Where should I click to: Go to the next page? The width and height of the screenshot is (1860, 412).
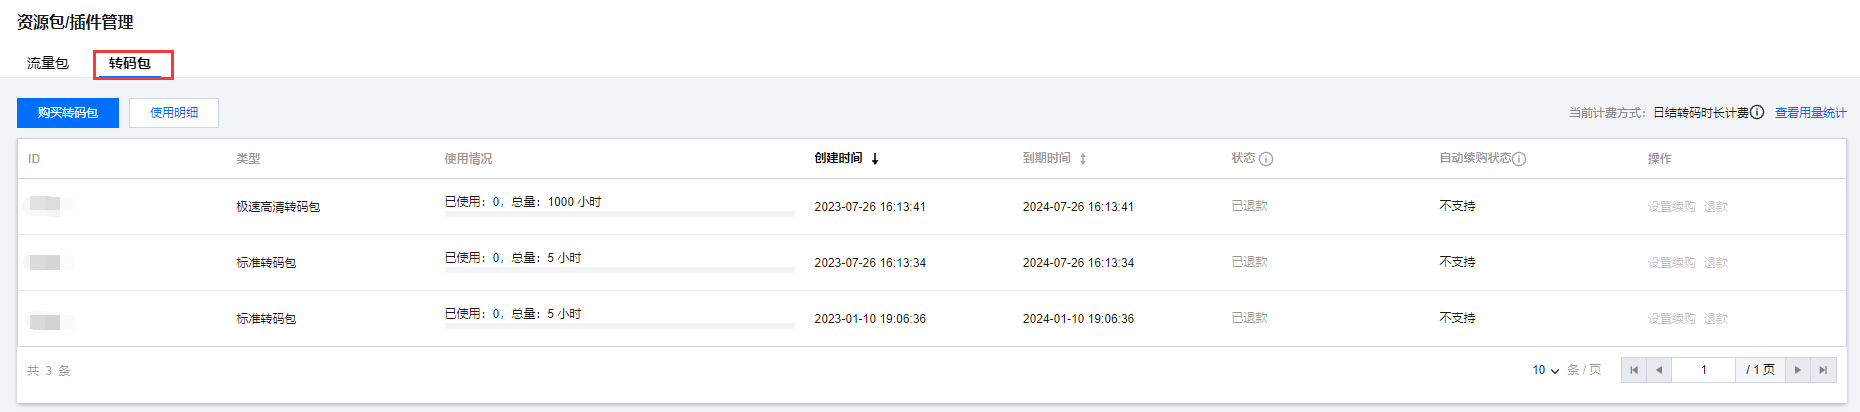tap(1798, 370)
